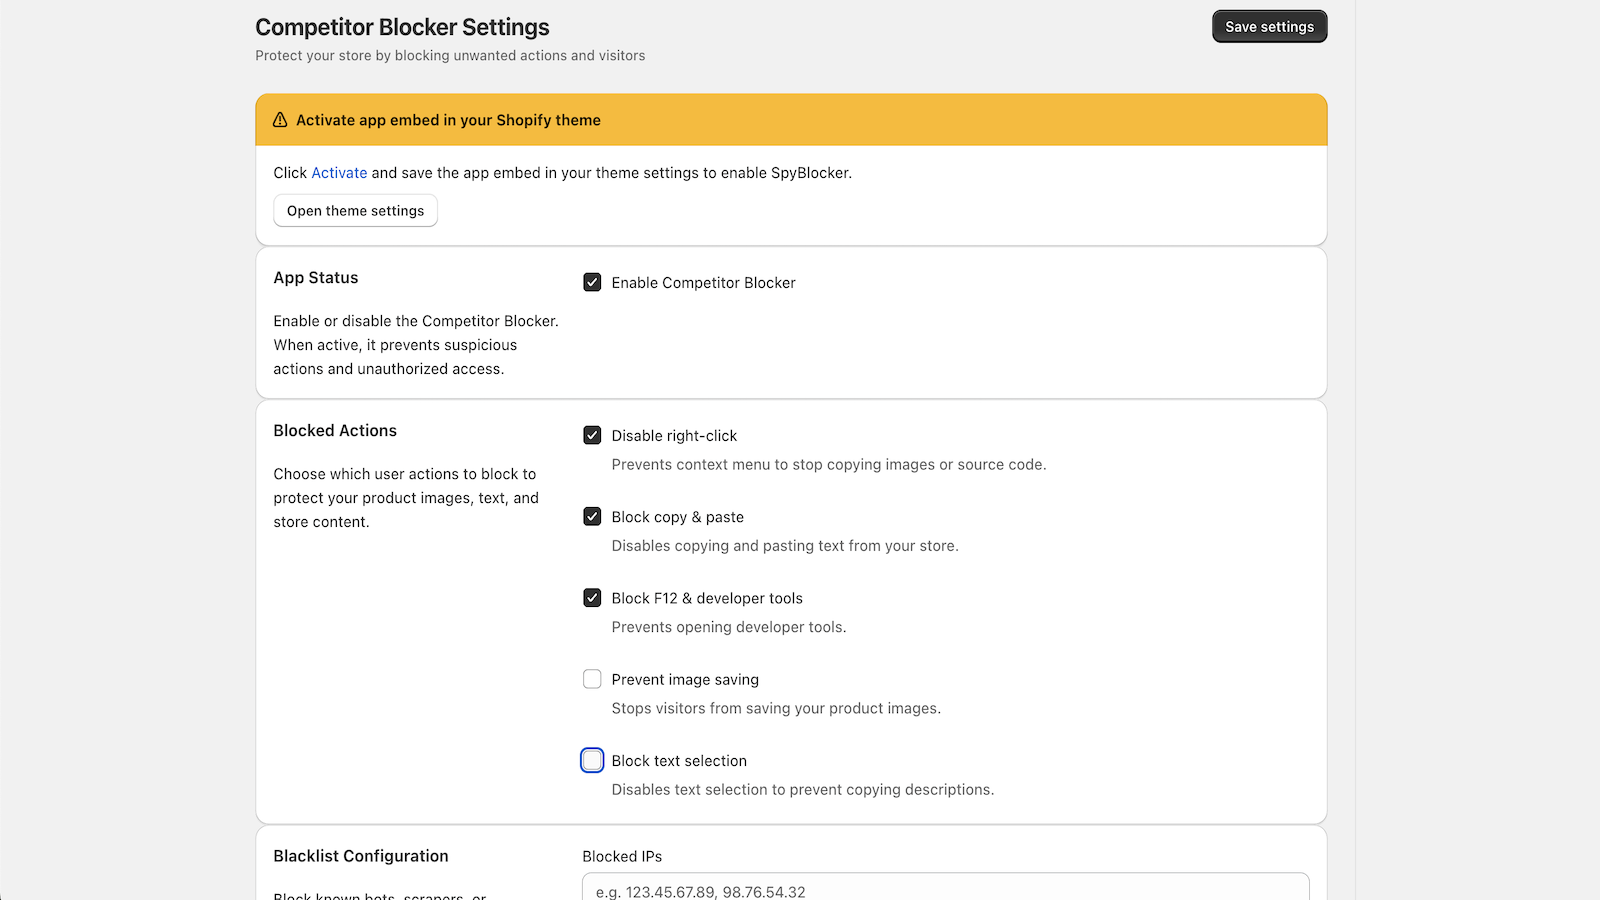Click the warning triangle icon in banner
The image size is (1600, 900).
280,120
